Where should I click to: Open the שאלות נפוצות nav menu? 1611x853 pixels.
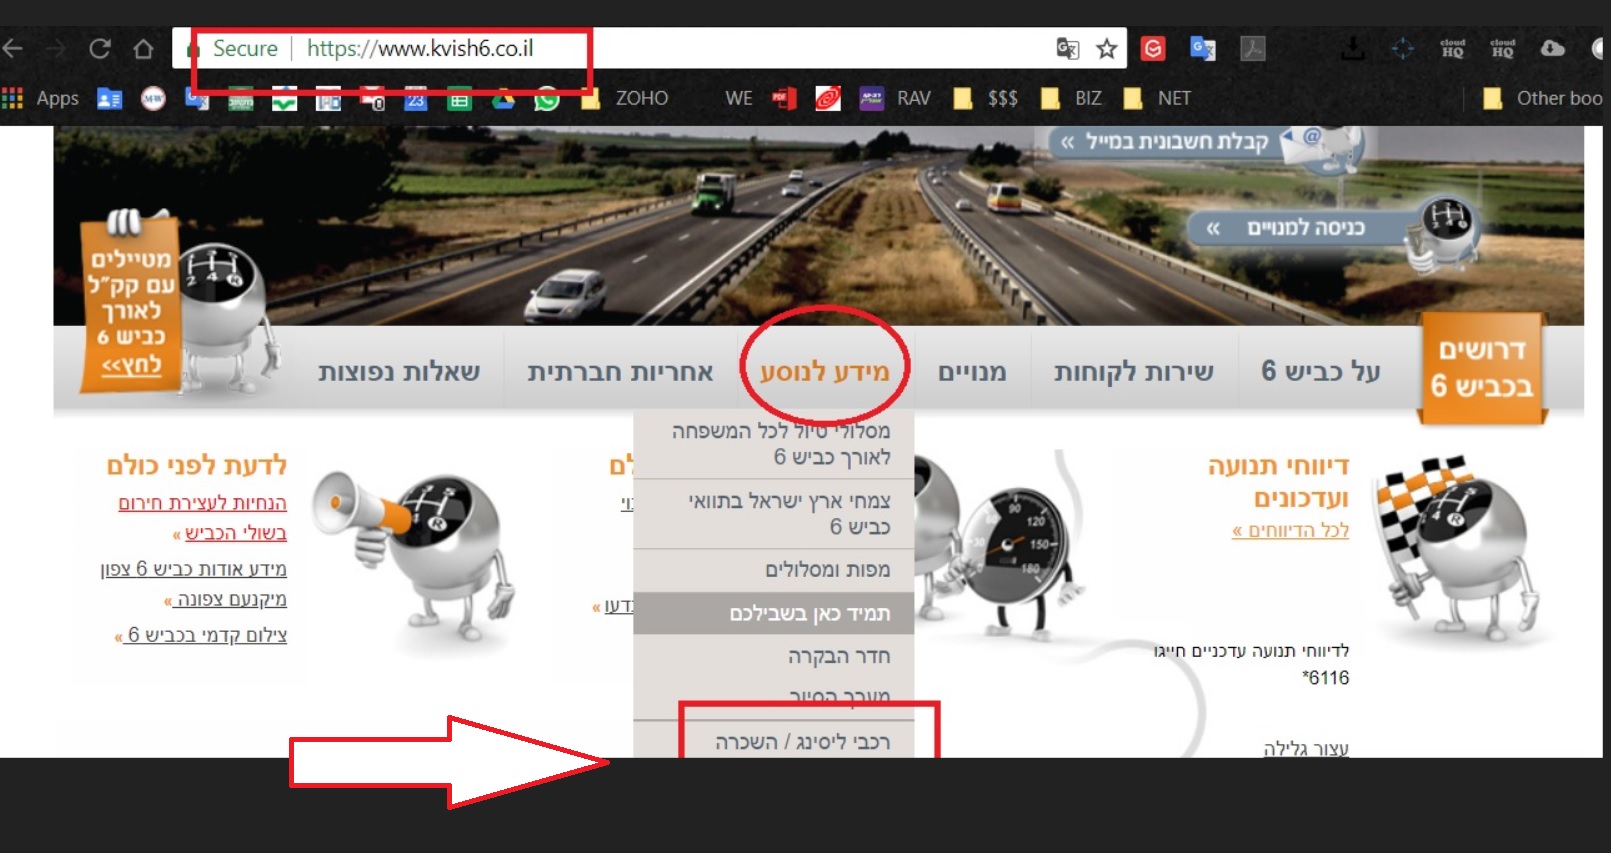click(x=399, y=372)
